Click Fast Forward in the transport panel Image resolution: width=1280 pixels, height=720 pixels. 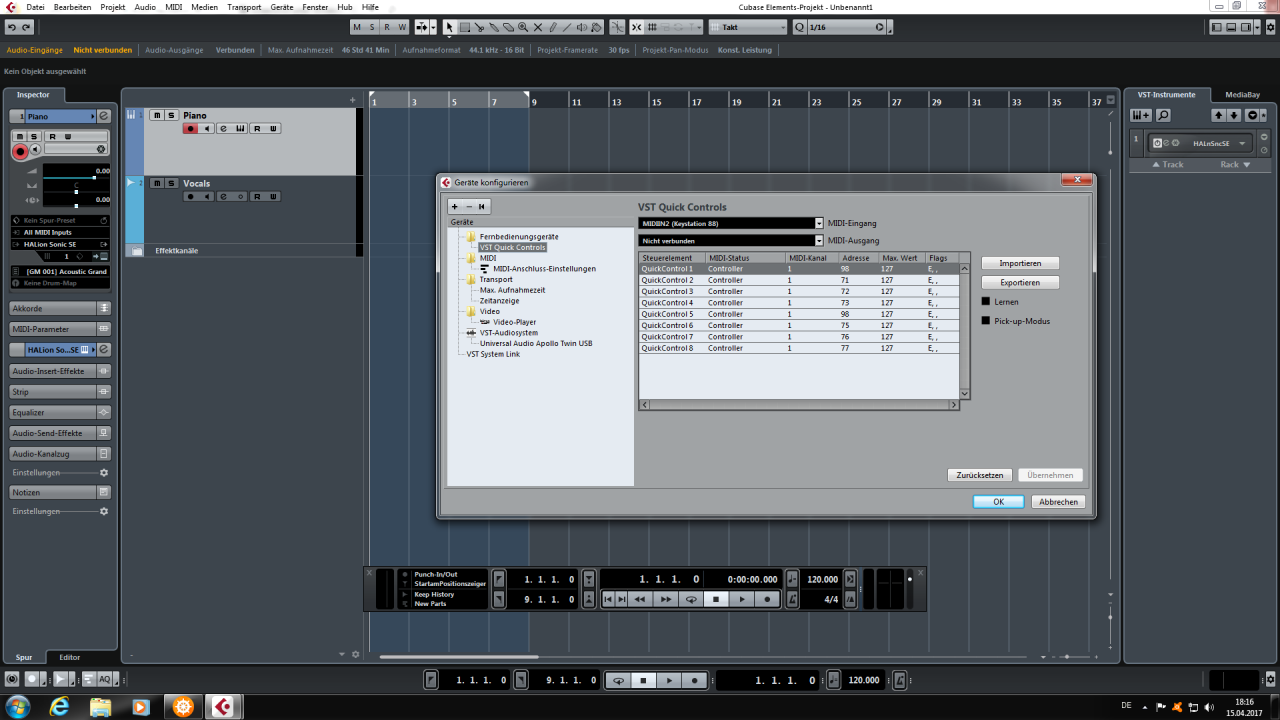point(665,599)
